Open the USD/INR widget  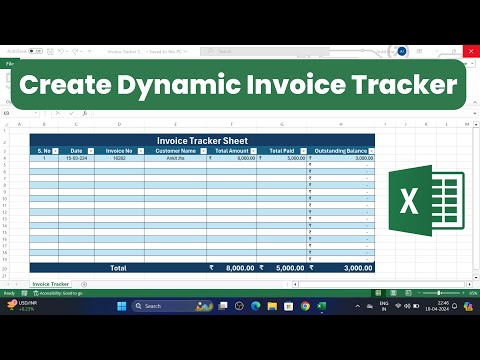22,306
